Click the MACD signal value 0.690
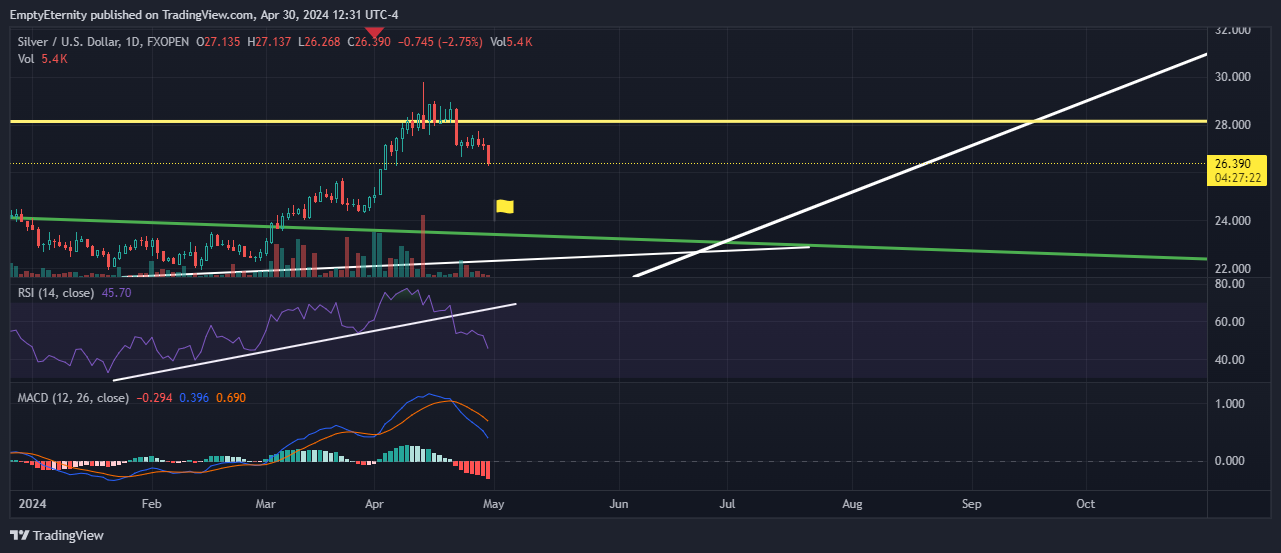 tap(230, 398)
